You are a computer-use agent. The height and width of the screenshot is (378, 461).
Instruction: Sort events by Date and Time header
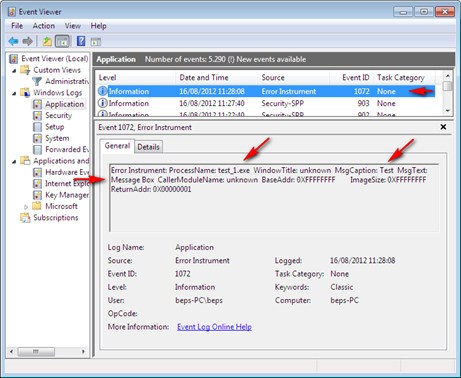point(216,78)
